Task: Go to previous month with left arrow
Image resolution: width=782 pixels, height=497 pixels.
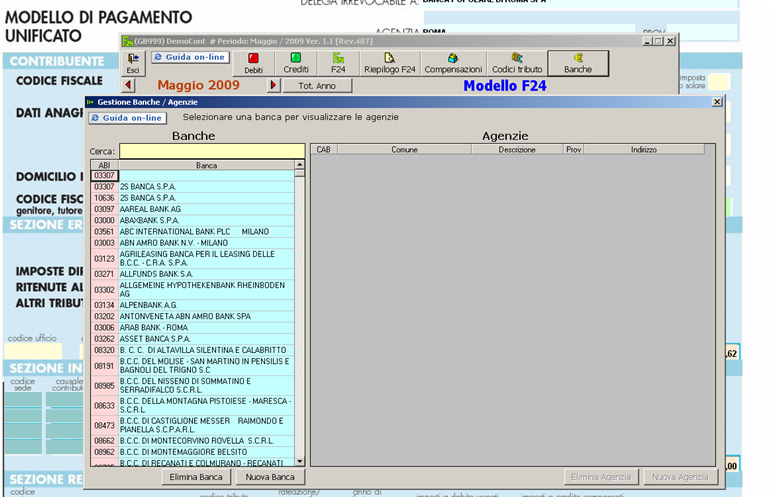Action: [x=129, y=86]
